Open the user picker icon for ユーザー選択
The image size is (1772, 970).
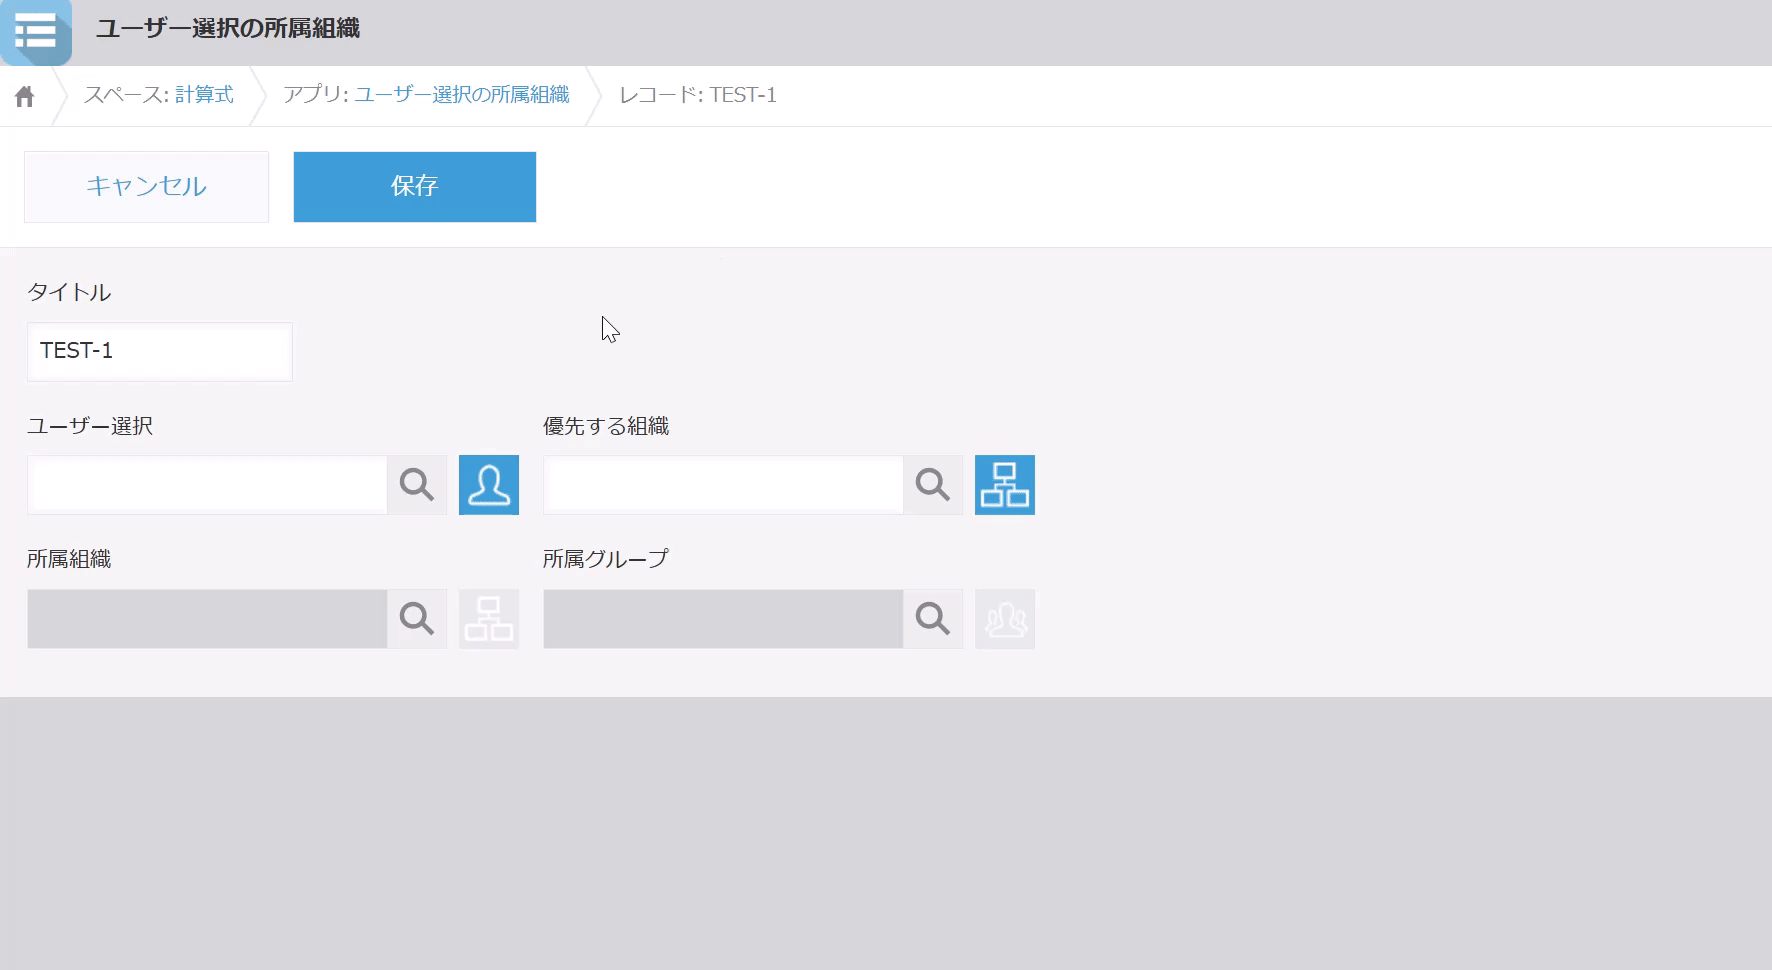pyautogui.click(x=488, y=485)
